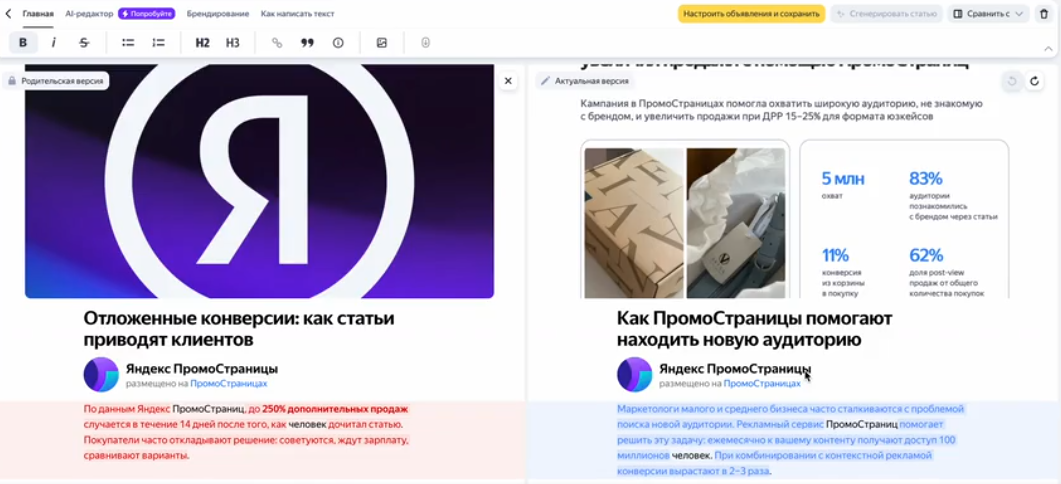Redo the change in the current version

1034,81
